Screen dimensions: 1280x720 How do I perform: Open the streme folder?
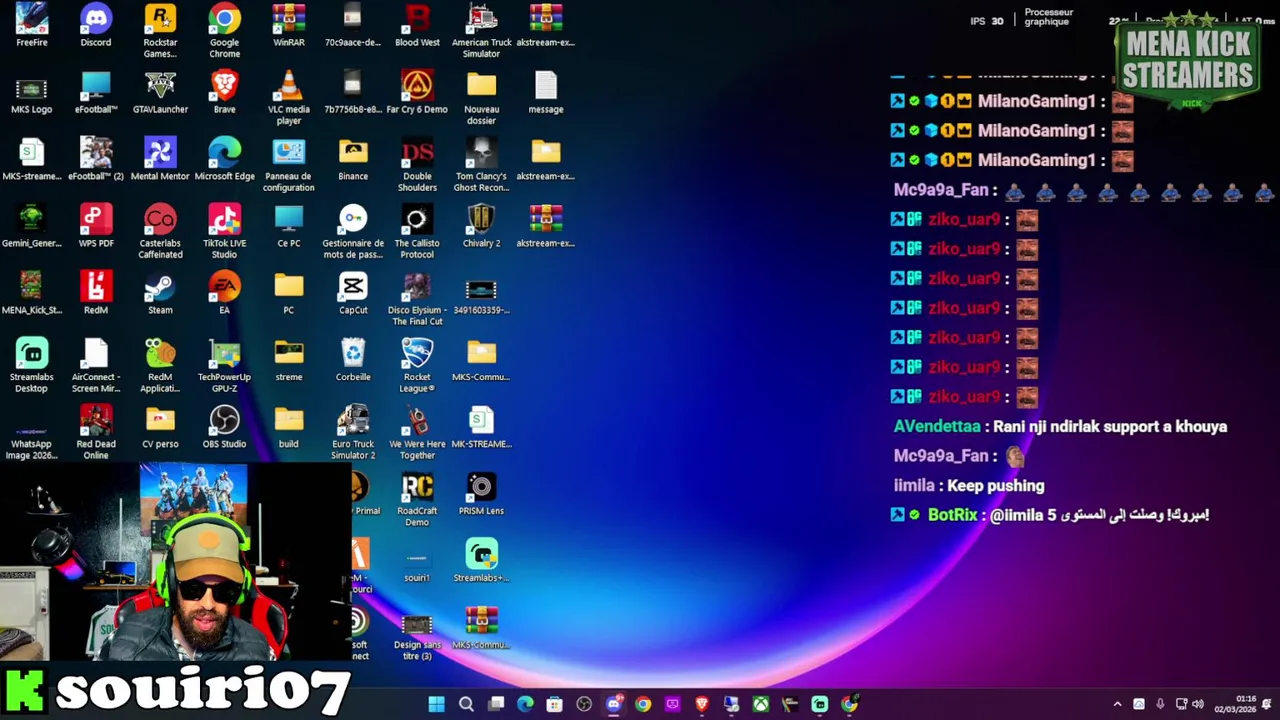[289, 360]
